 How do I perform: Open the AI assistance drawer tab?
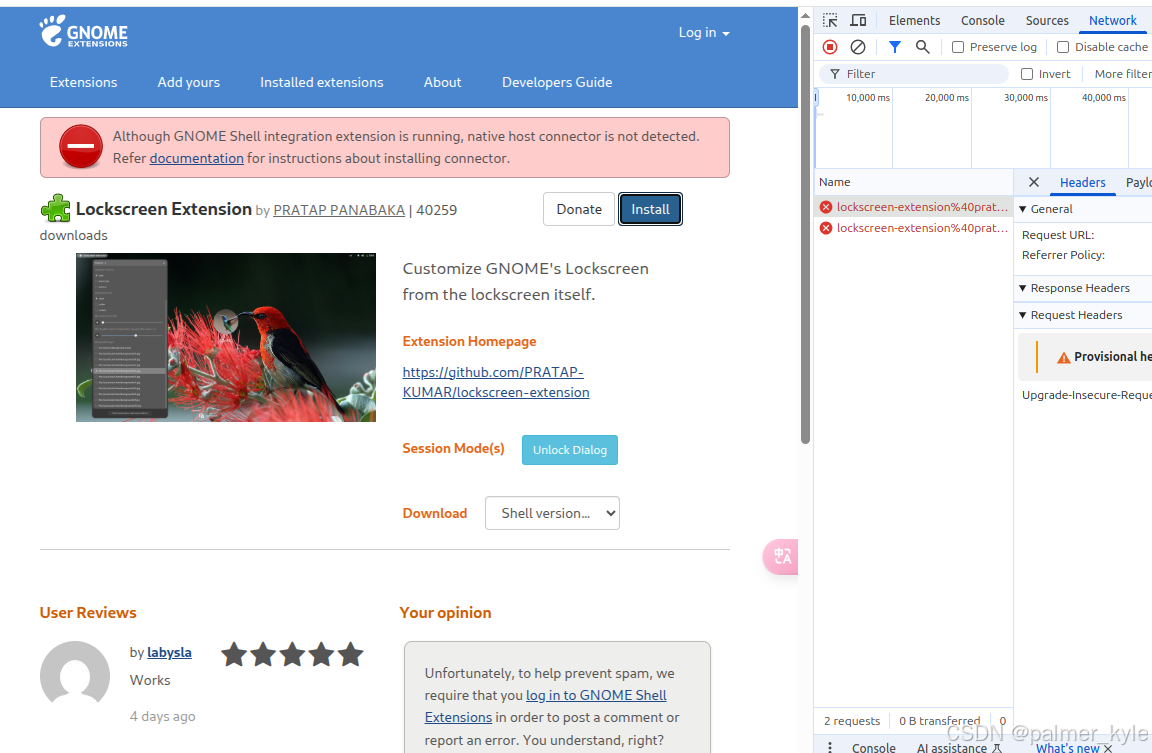(x=959, y=747)
